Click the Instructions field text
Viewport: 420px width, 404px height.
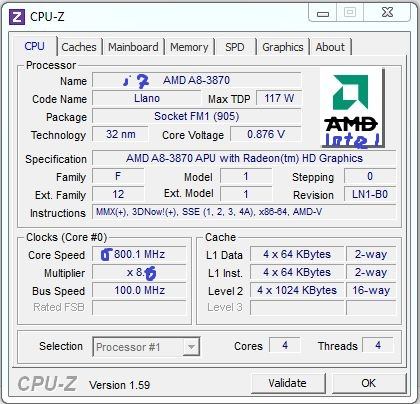click(x=244, y=212)
